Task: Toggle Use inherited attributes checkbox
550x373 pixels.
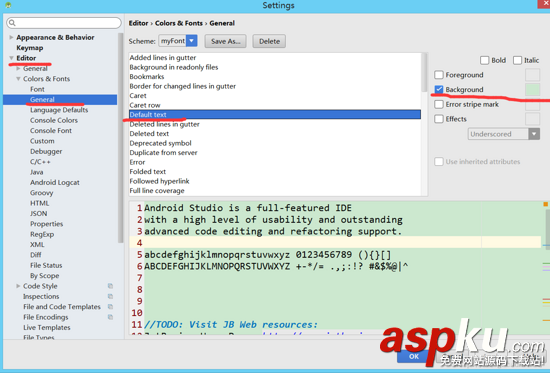Action: [x=439, y=162]
